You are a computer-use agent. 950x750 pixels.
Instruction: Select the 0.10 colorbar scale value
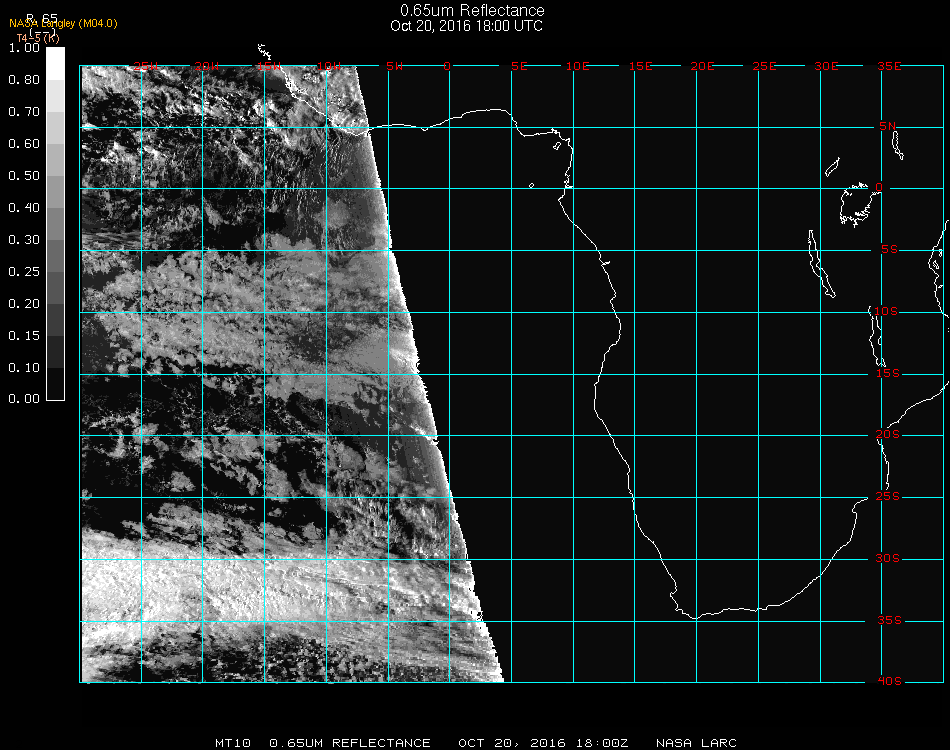24,368
